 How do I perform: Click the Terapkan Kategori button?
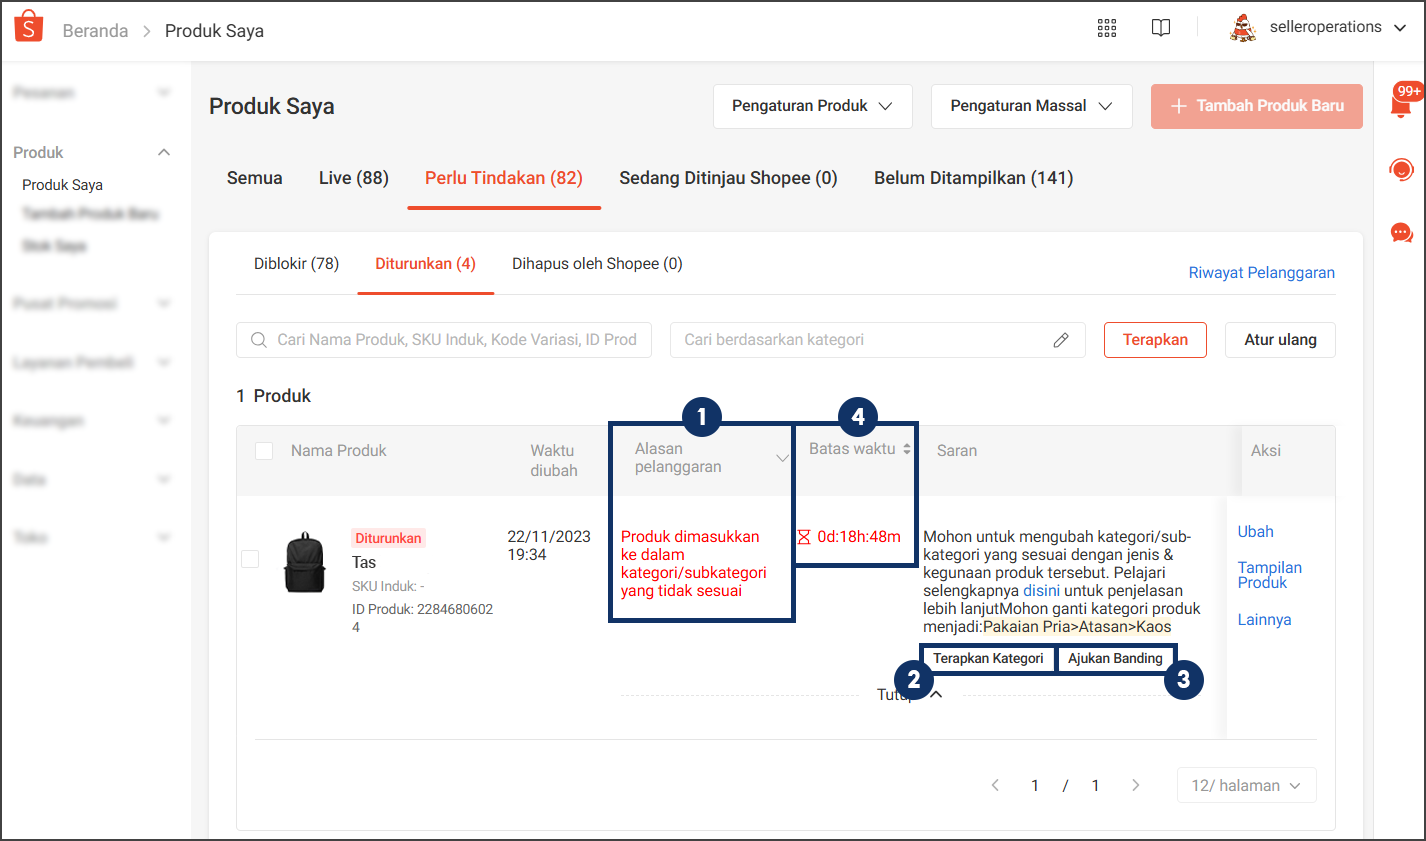click(x=987, y=658)
